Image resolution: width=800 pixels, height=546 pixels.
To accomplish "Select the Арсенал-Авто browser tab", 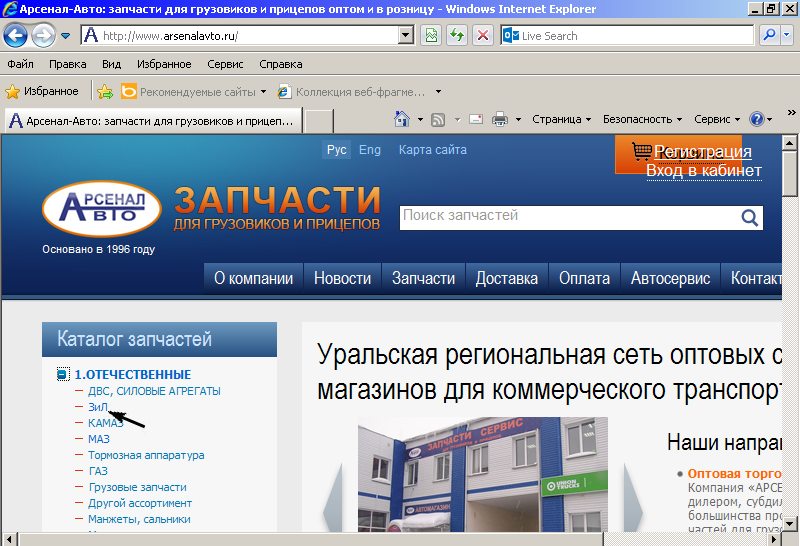I will 153,121.
